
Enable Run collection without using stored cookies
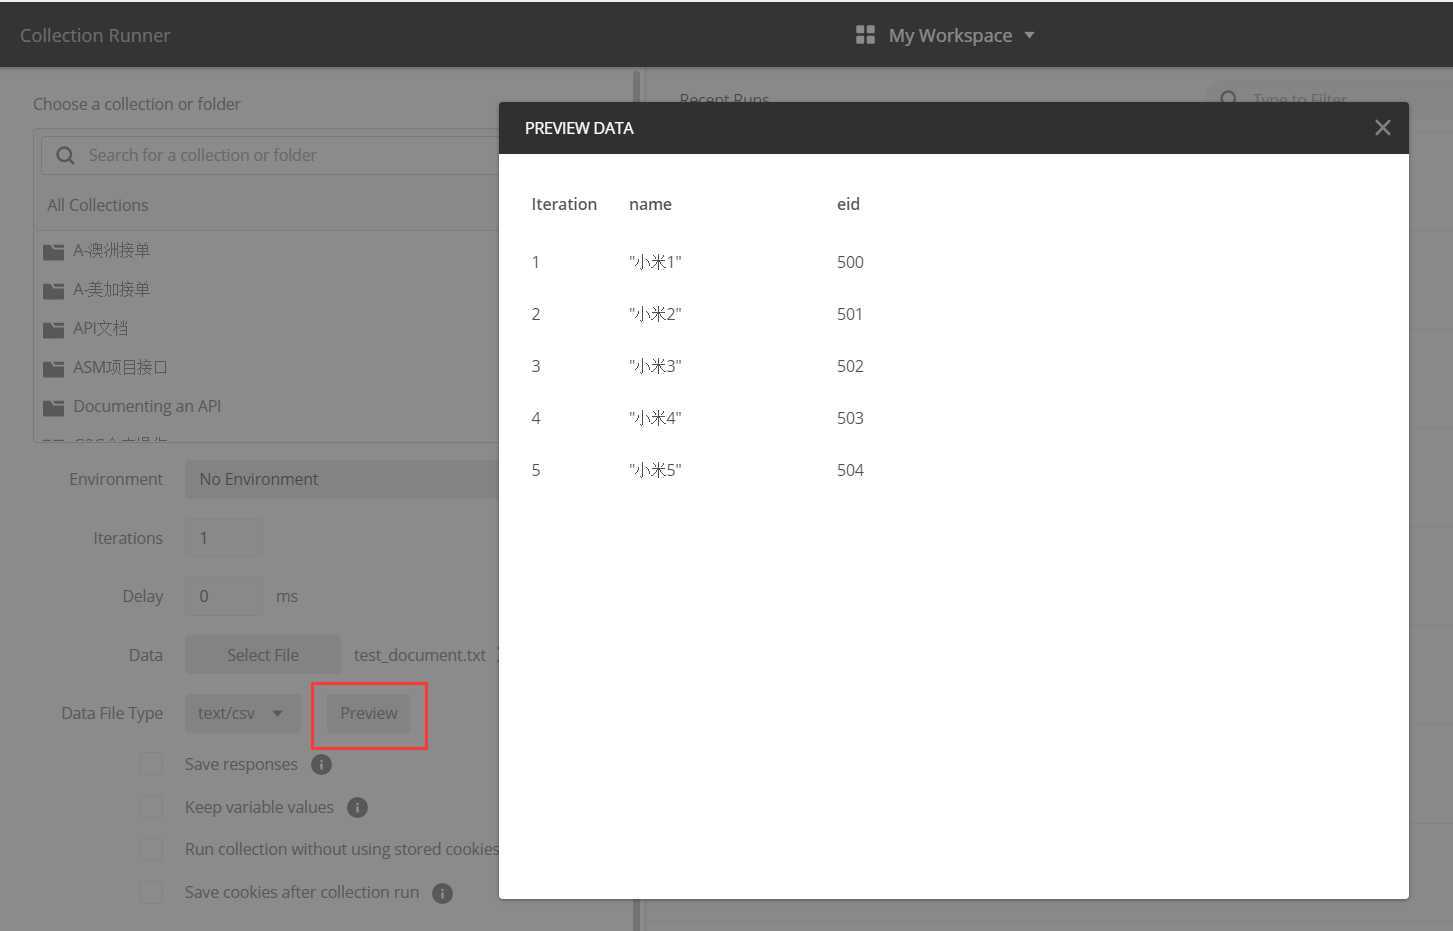(x=151, y=849)
